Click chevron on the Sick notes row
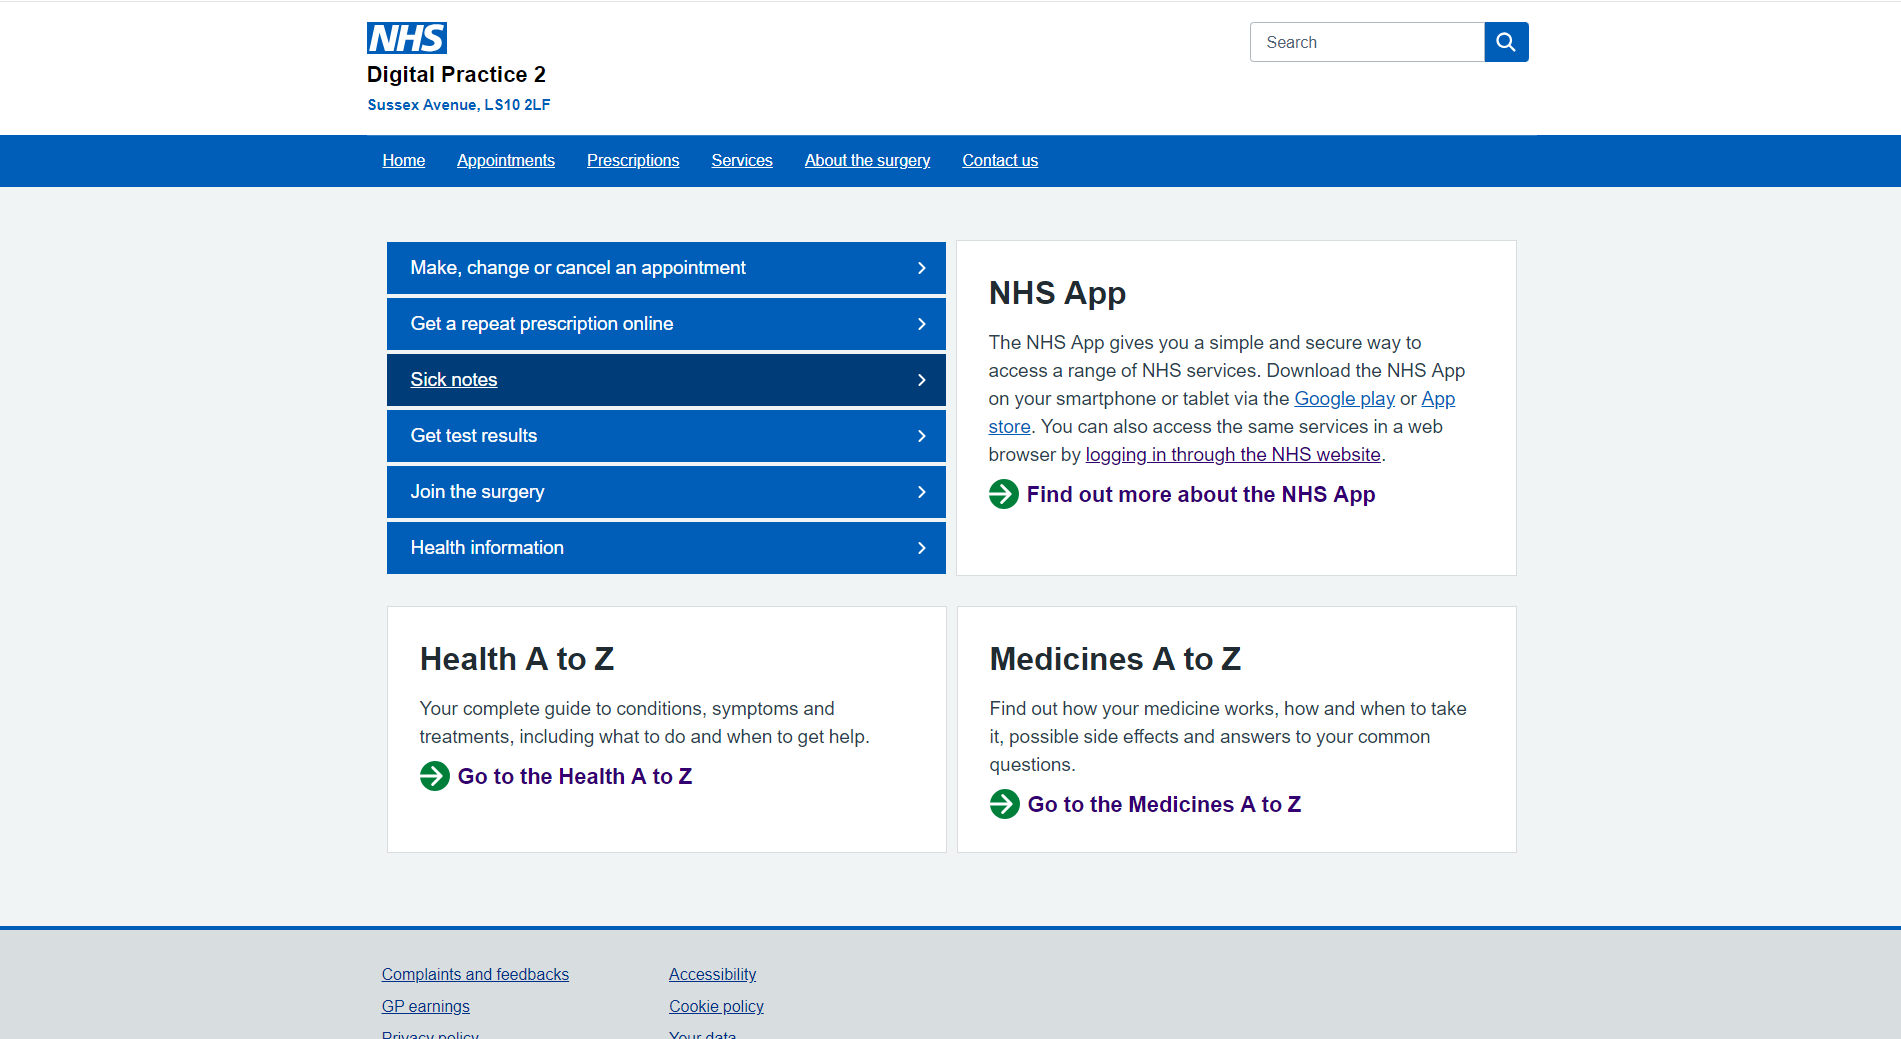 click(x=921, y=380)
